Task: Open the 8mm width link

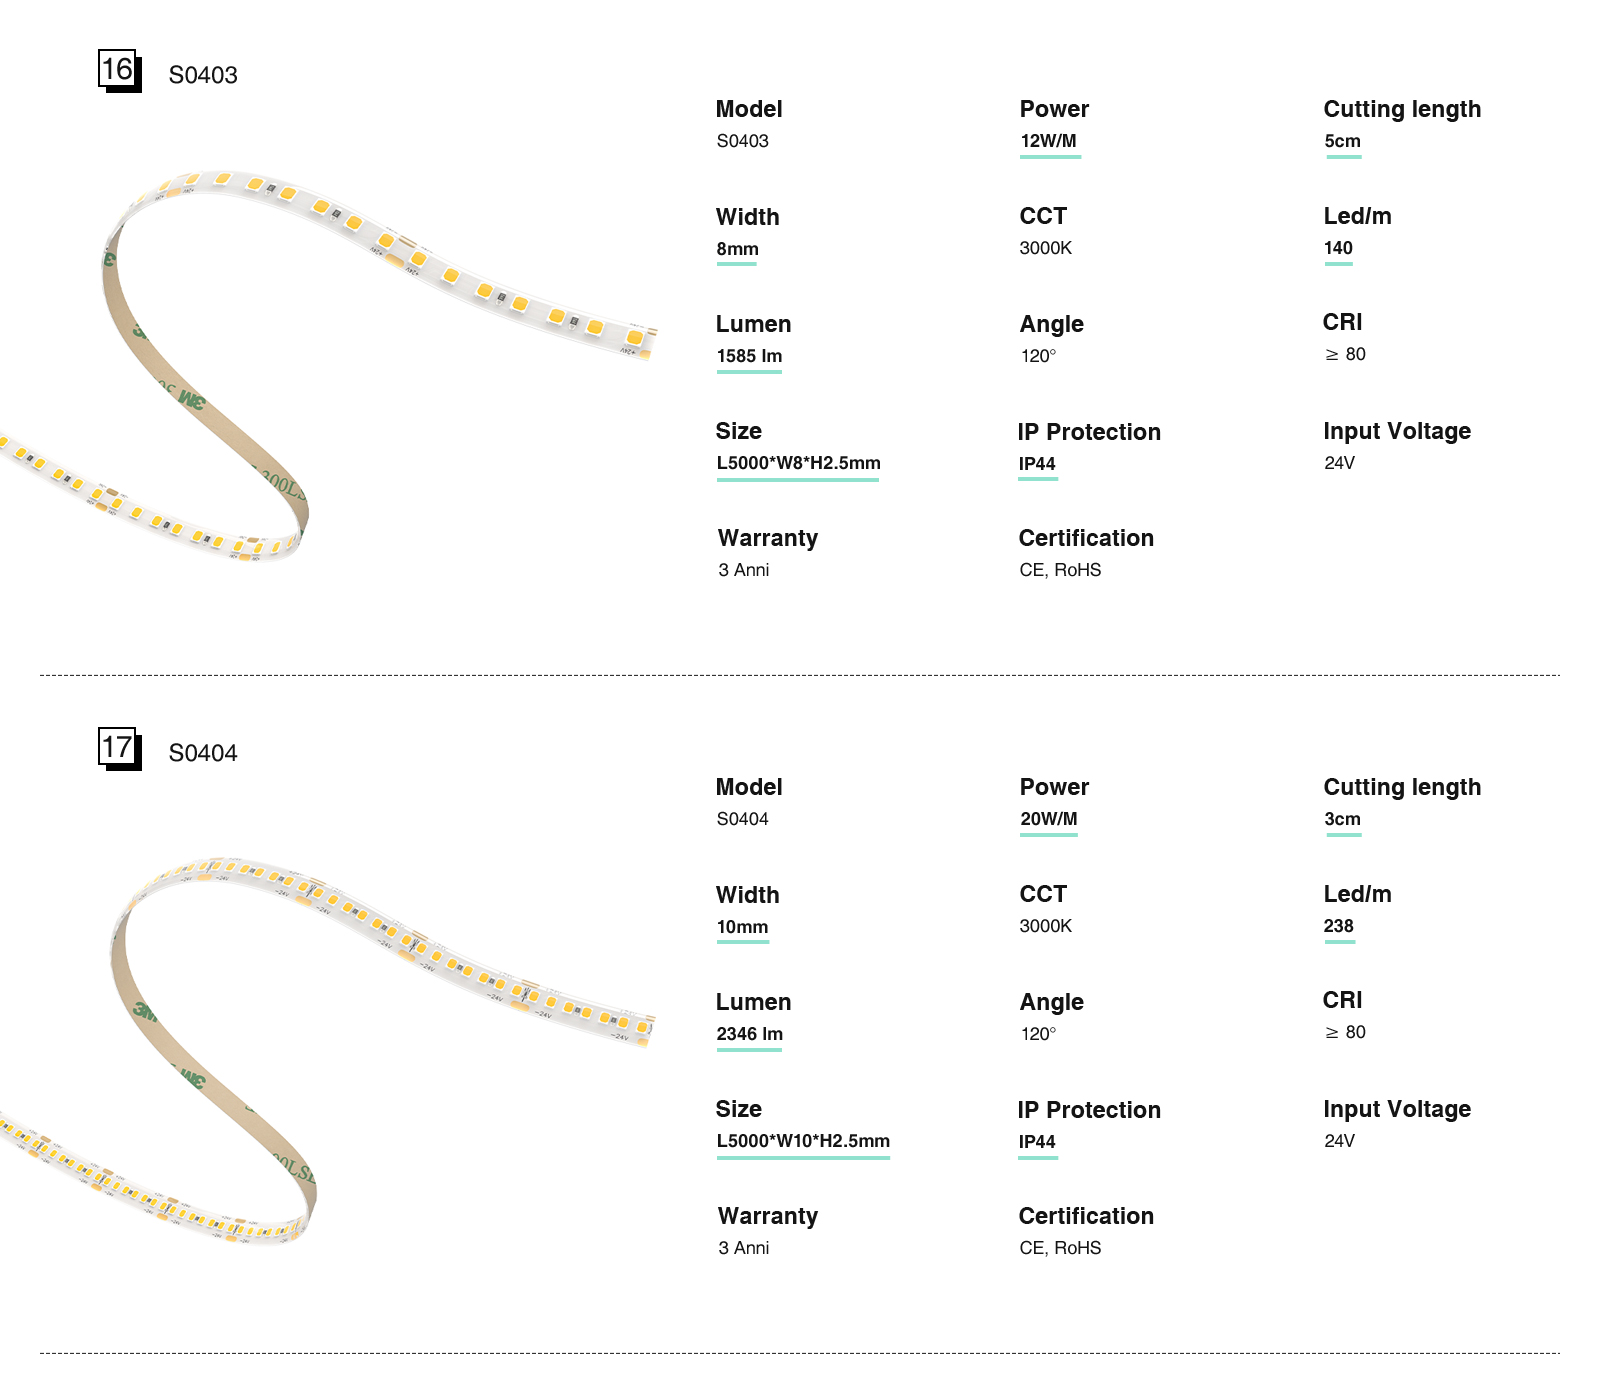Action: pyautogui.click(x=737, y=249)
